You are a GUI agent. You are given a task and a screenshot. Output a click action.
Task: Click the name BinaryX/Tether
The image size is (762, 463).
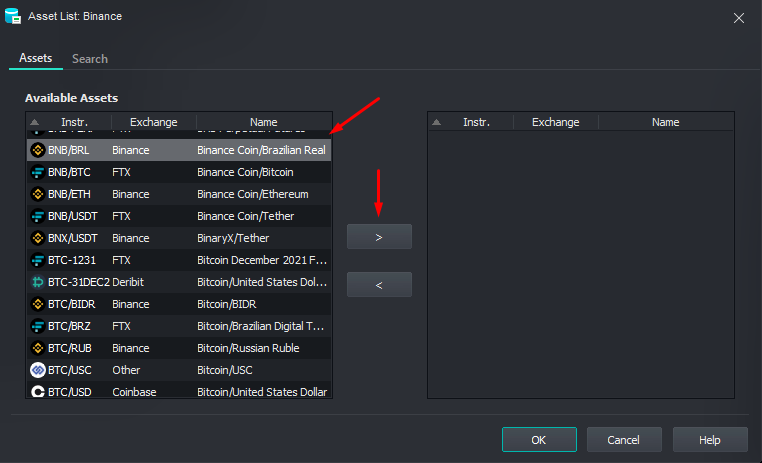pyautogui.click(x=233, y=238)
